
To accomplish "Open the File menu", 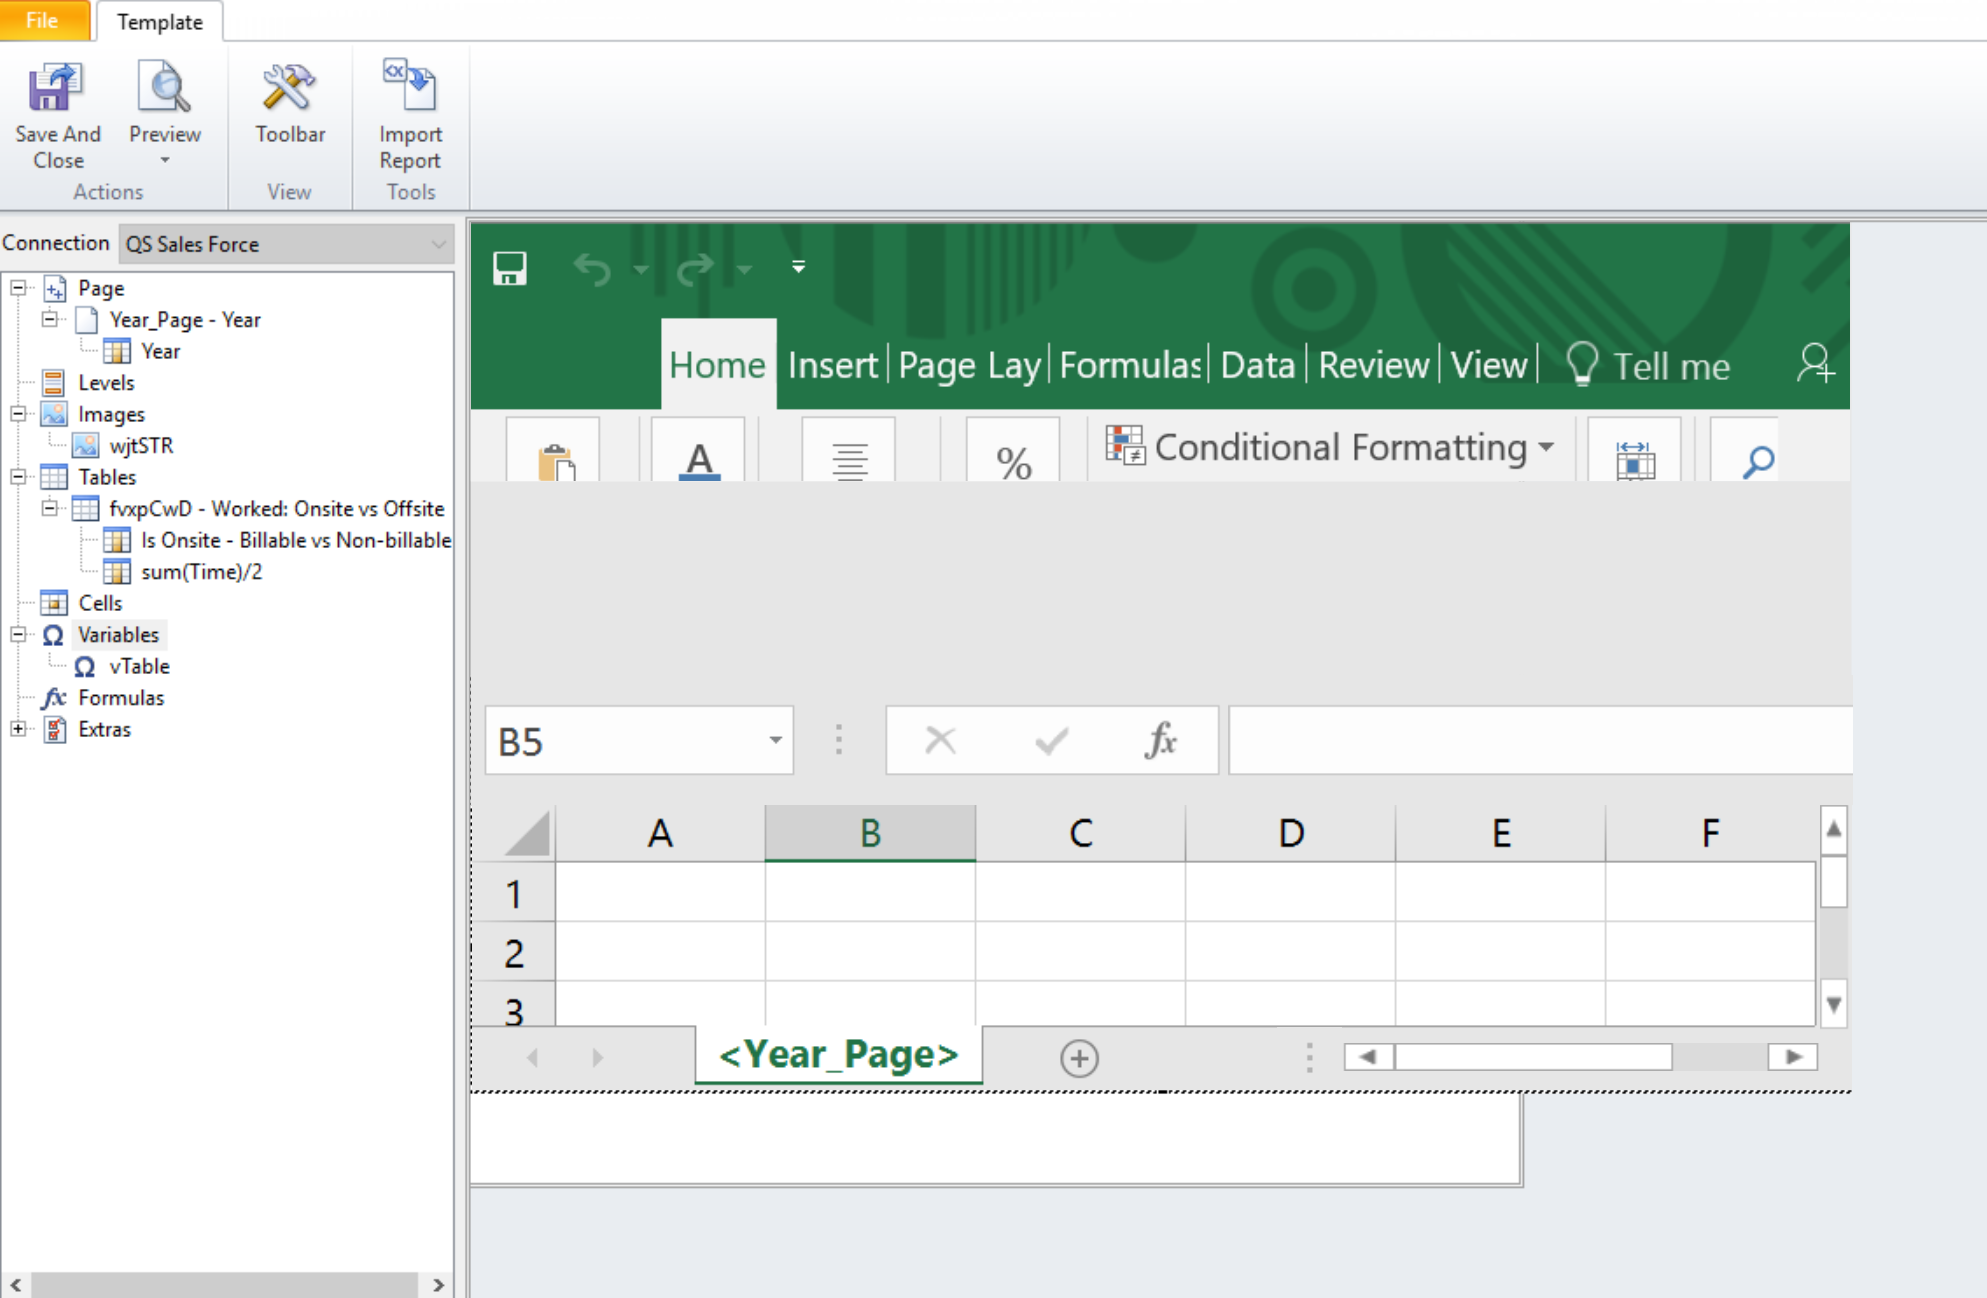I will tap(42, 18).
